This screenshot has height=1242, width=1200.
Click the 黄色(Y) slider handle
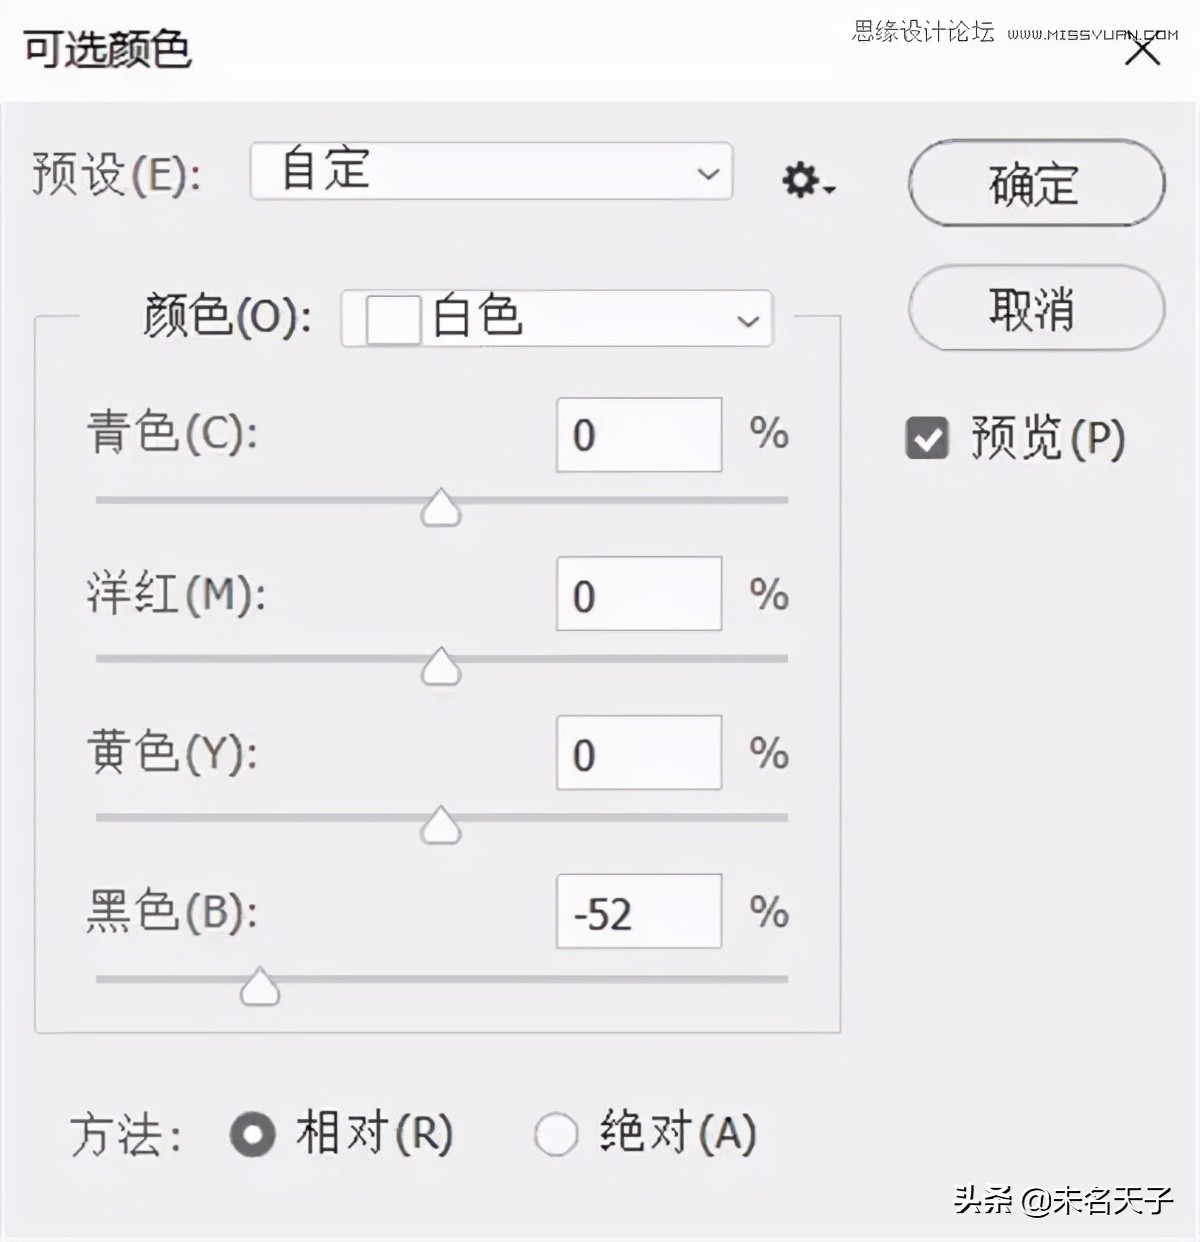[x=440, y=825]
